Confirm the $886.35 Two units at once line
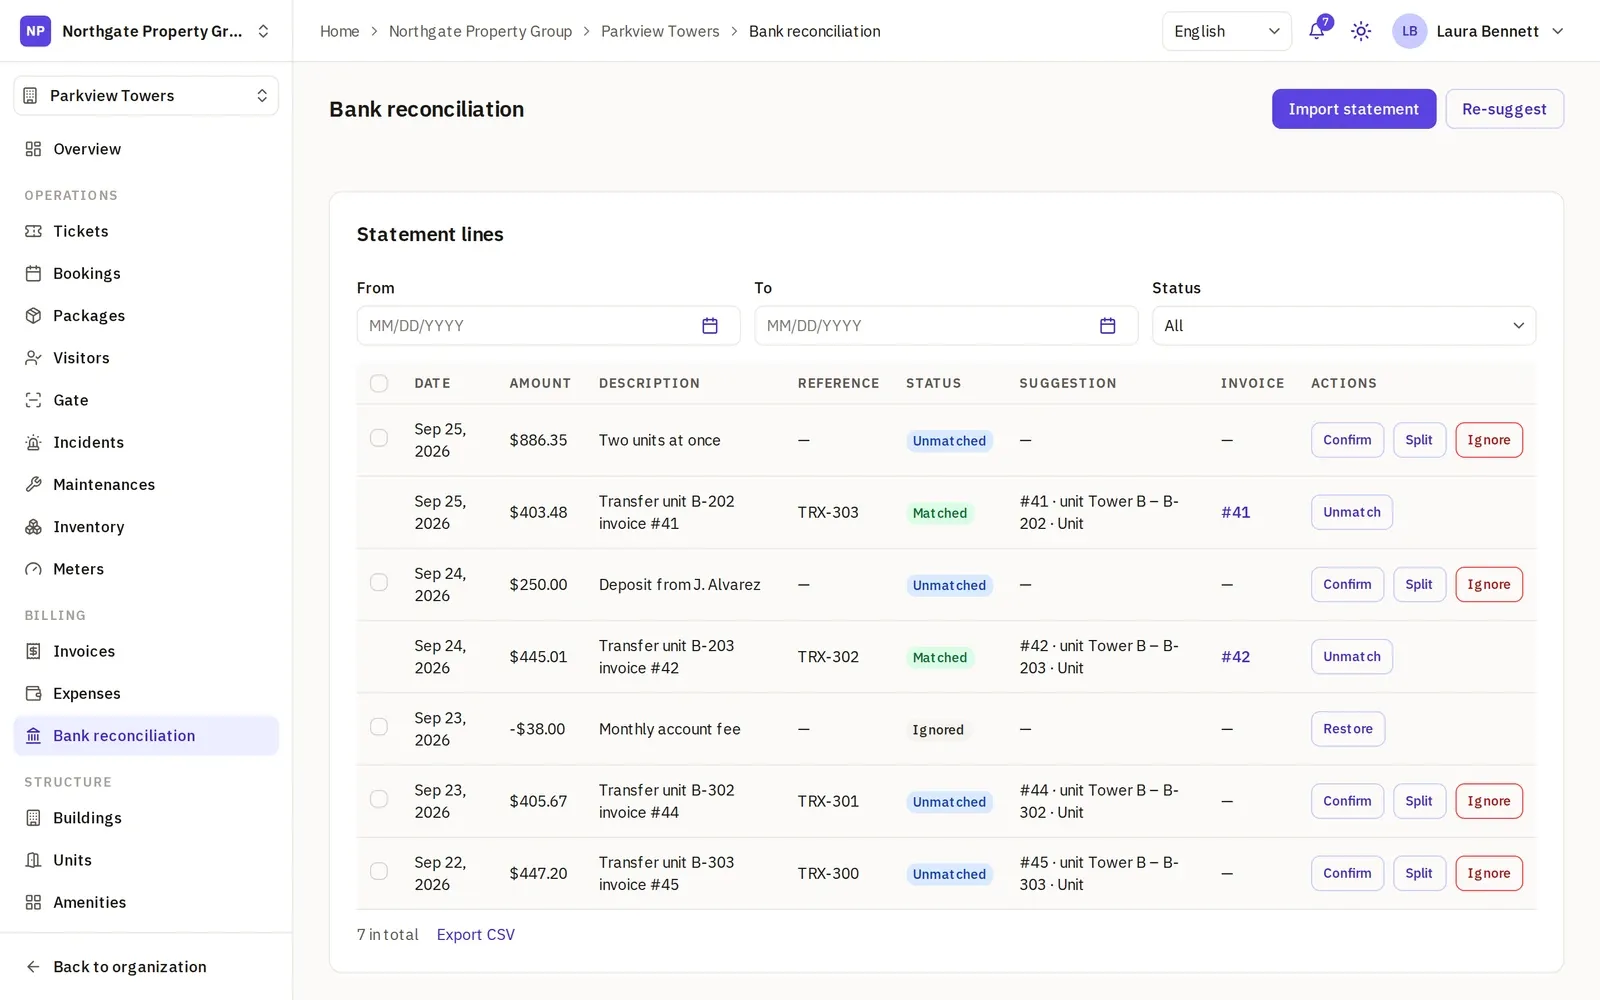Viewport: 1600px width, 1000px height. pyautogui.click(x=1347, y=440)
